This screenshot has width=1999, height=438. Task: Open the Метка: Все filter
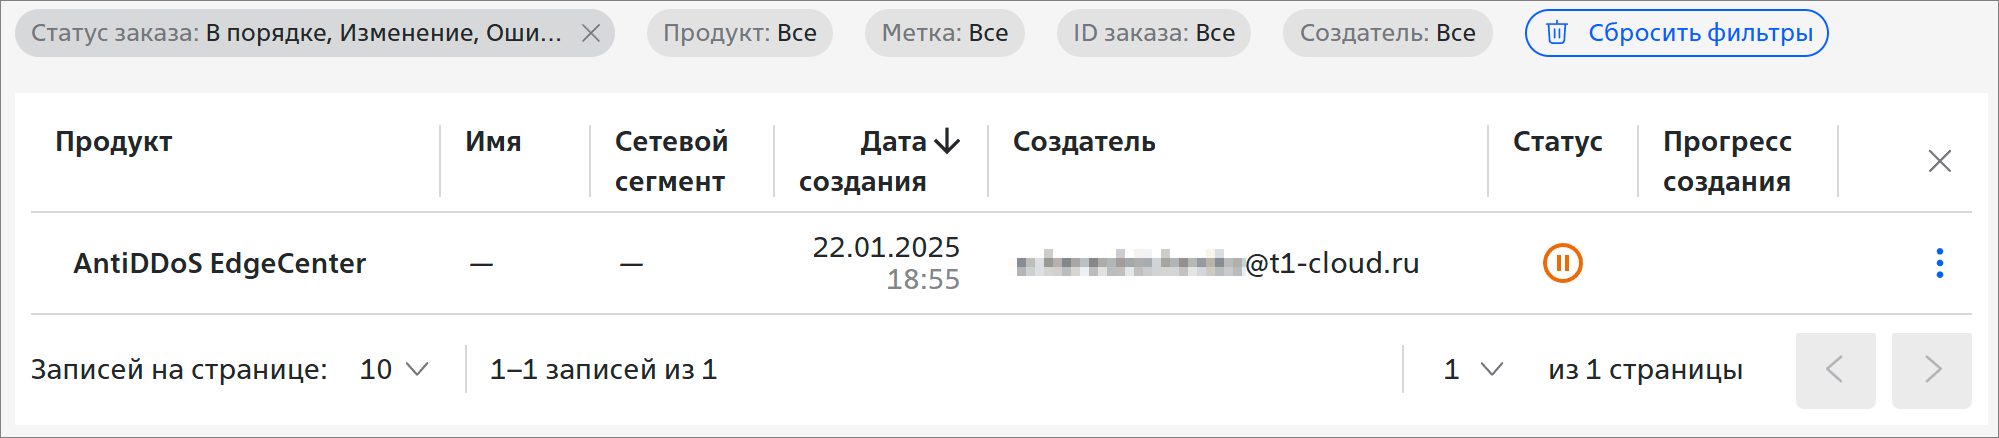(x=944, y=33)
